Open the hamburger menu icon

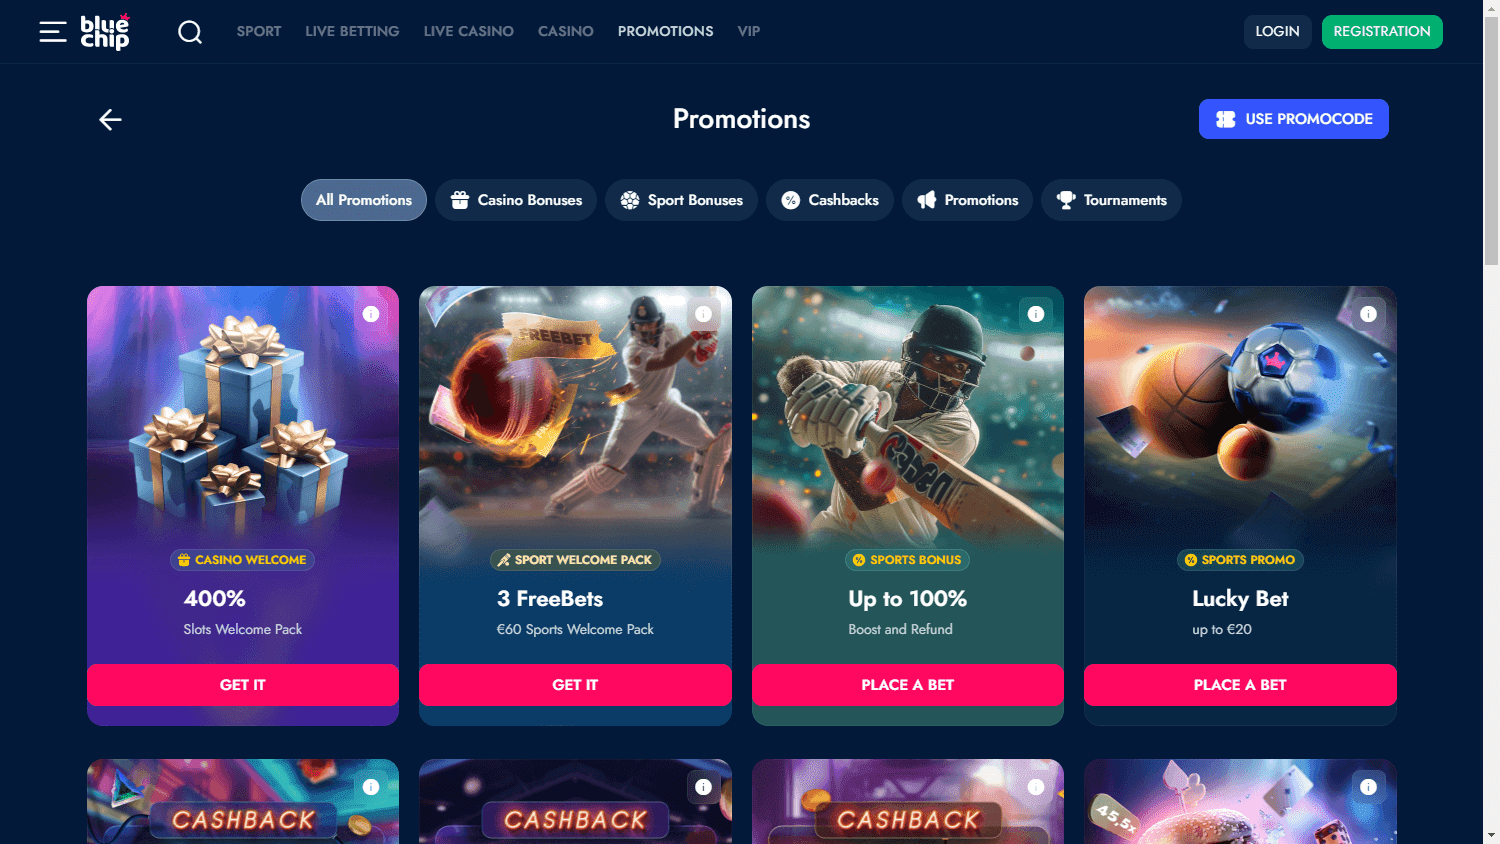(53, 32)
